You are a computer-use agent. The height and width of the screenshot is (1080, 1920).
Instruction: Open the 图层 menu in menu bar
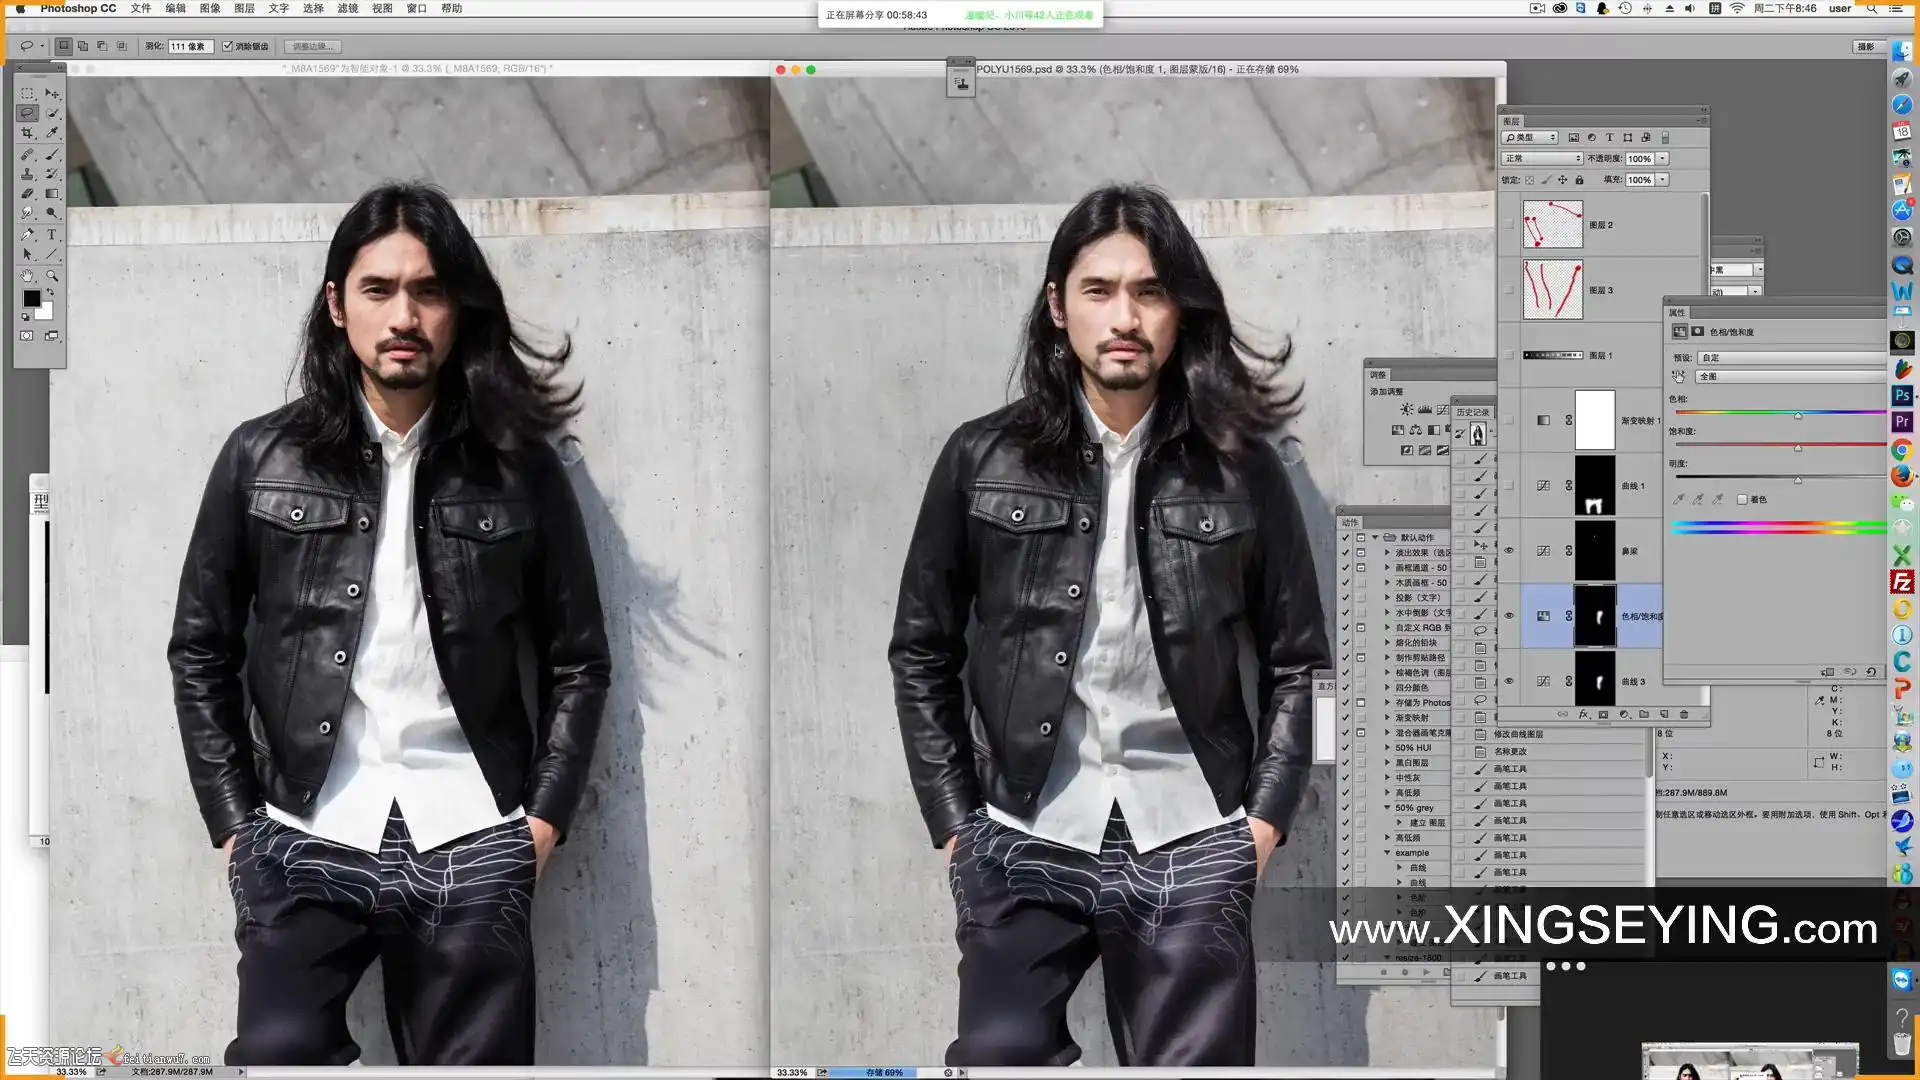244,8
